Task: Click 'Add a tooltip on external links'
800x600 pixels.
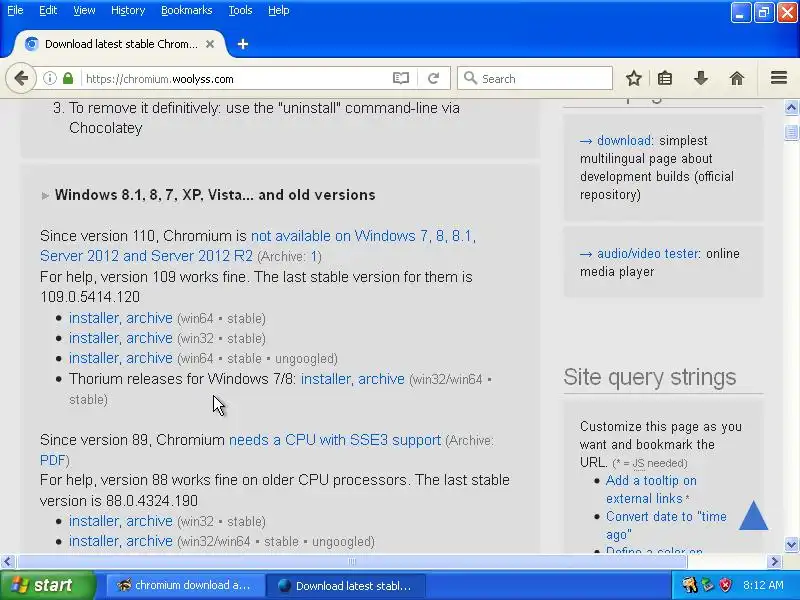Action: 651,489
